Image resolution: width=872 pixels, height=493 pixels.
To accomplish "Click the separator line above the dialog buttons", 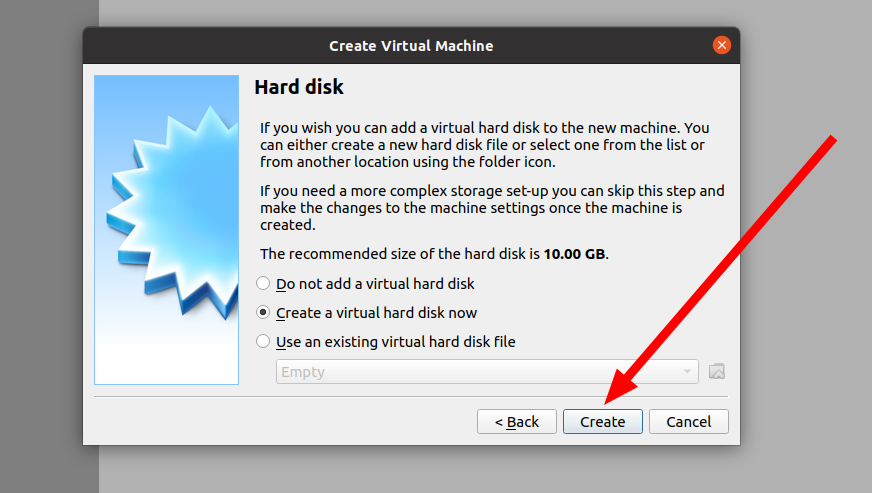I will point(411,396).
